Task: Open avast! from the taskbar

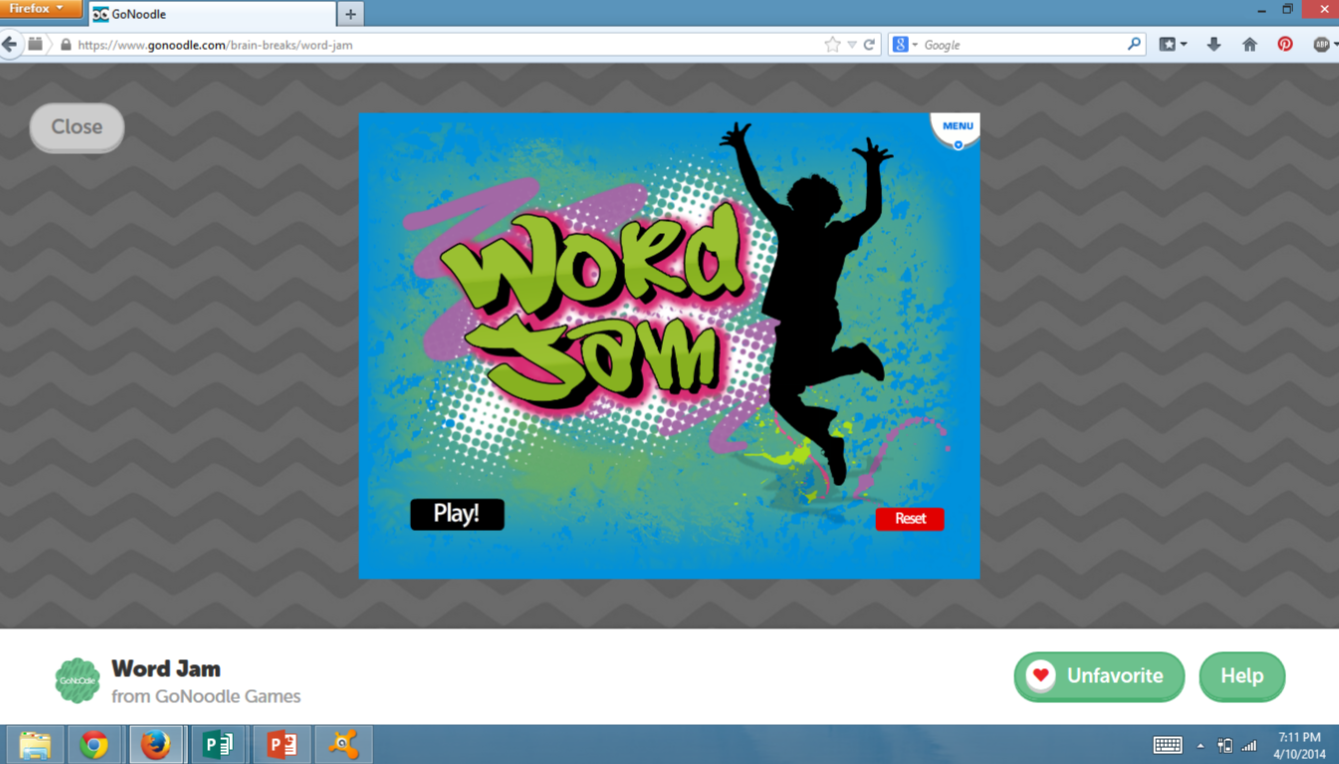Action: coord(343,744)
